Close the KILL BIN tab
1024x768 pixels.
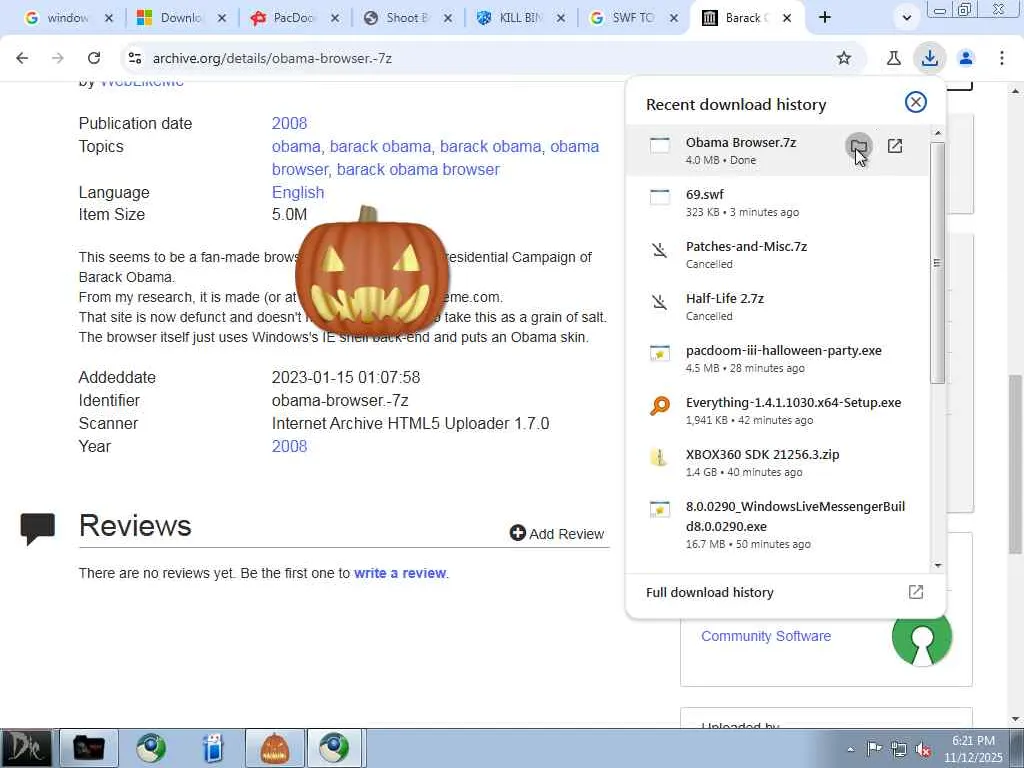(561, 18)
